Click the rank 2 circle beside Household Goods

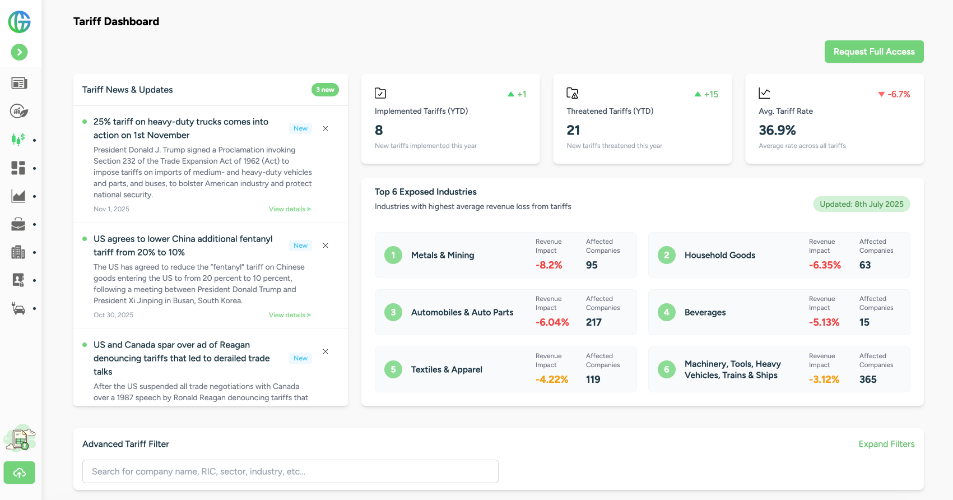667,255
